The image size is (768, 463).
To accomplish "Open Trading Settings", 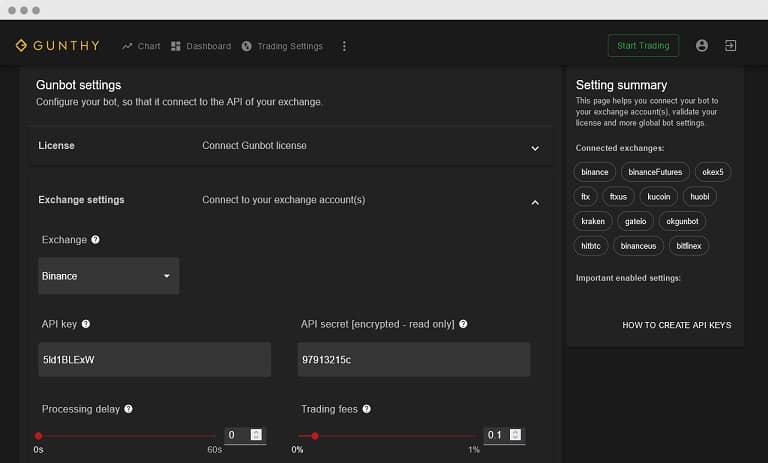I will point(282,46).
